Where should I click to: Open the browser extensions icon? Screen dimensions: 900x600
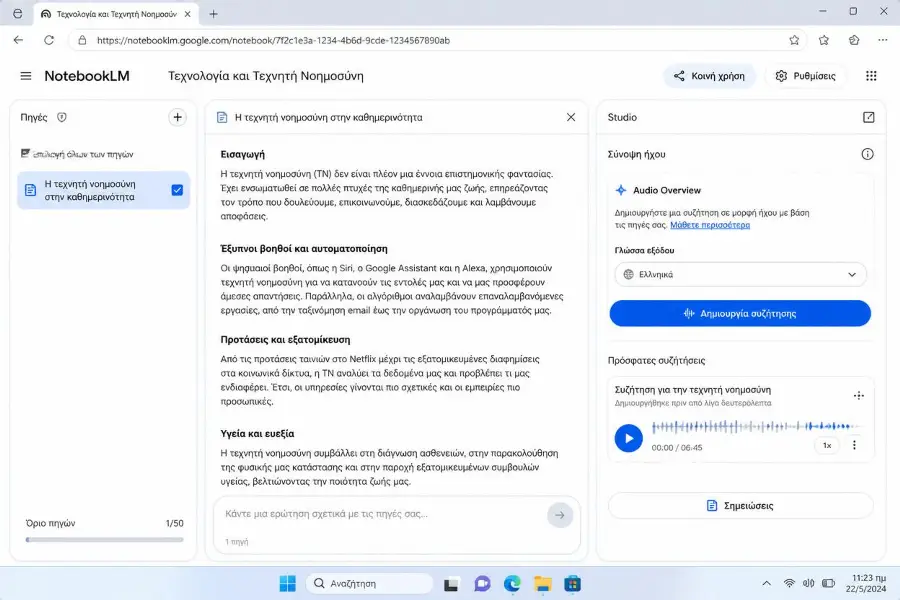(x=854, y=40)
